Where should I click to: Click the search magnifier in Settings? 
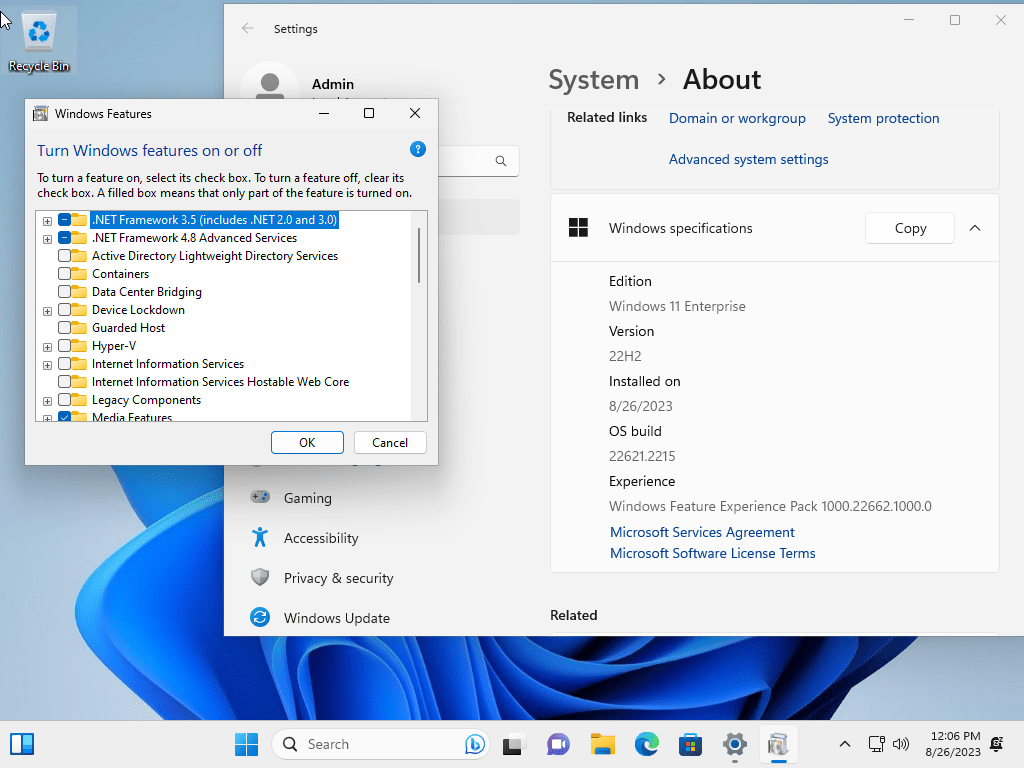pos(501,161)
